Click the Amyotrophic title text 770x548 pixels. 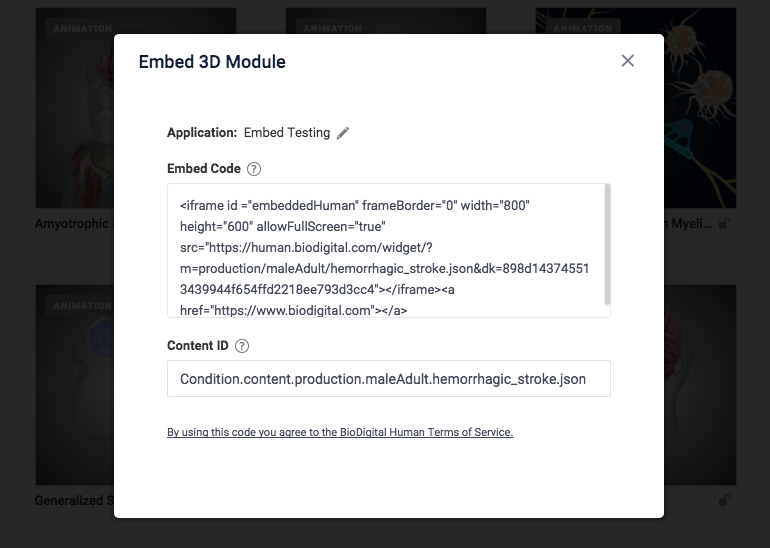pyautogui.click(x=72, y=224)
